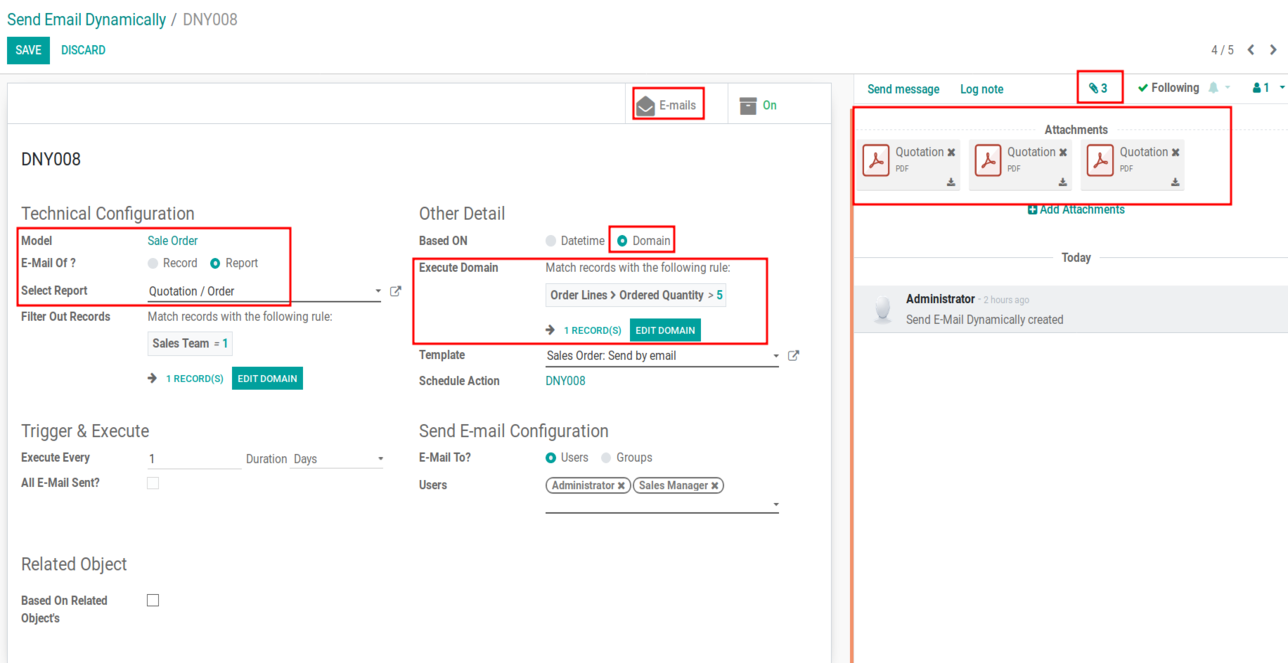Go to previous record arrow
Viewport: 1288px width, 663px height.
click(x=1251, y=50)
